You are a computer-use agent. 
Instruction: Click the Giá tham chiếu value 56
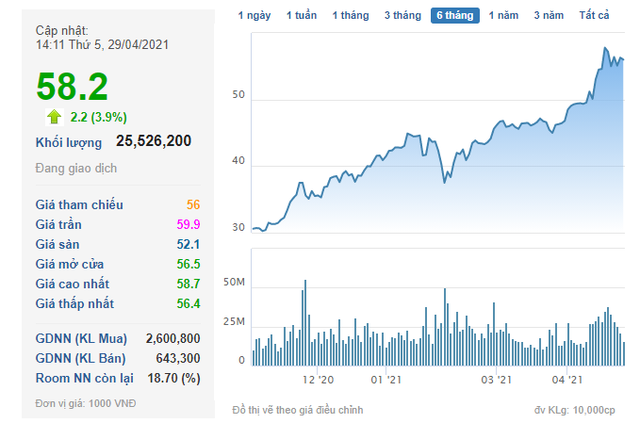coord(193,204)
